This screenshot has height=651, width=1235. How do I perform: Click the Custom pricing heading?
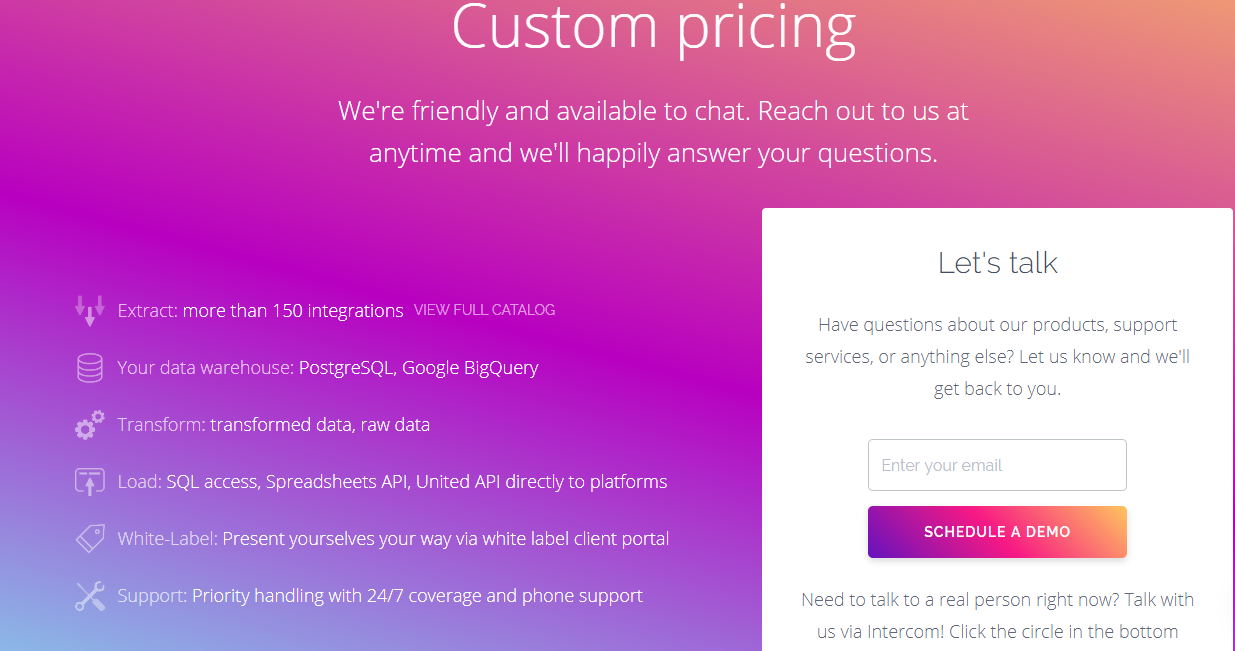tap(653, 28)
